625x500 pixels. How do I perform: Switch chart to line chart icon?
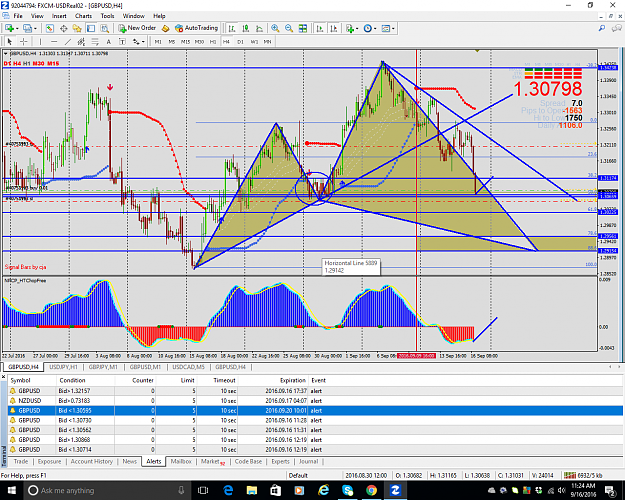pyautogui.click(x=259, y=28)
